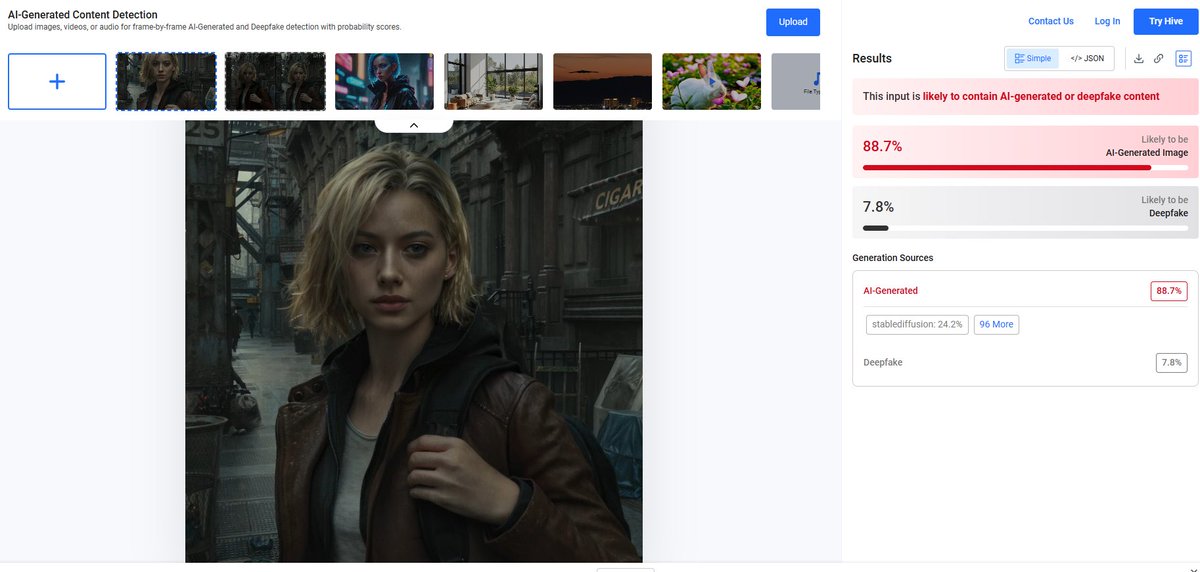Click the AI-Generated Image red progress bar

1025,168
